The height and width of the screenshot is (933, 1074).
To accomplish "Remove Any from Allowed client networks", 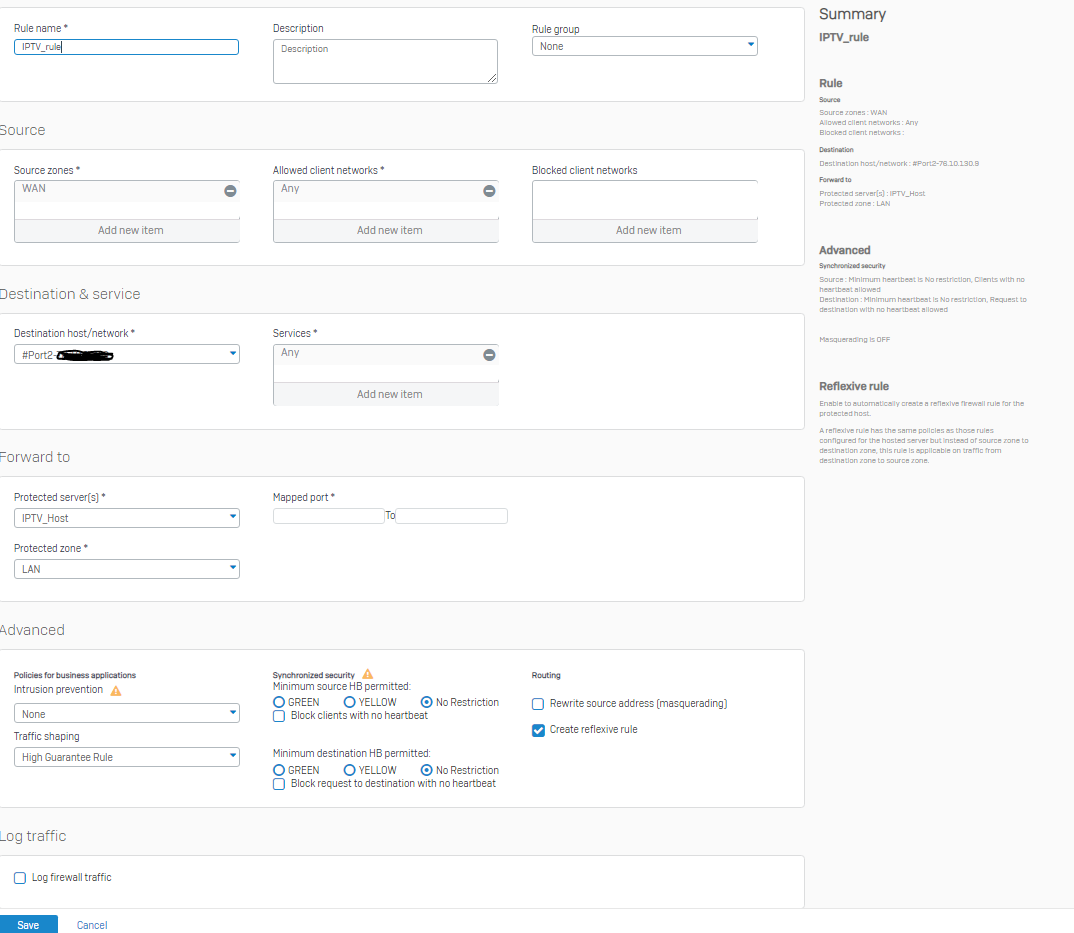I will (x=489, y=191).
